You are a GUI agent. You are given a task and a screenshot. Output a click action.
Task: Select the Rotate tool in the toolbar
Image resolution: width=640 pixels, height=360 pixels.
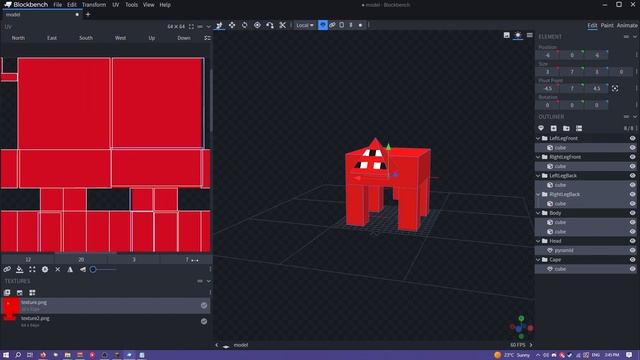tap(244, 25)
